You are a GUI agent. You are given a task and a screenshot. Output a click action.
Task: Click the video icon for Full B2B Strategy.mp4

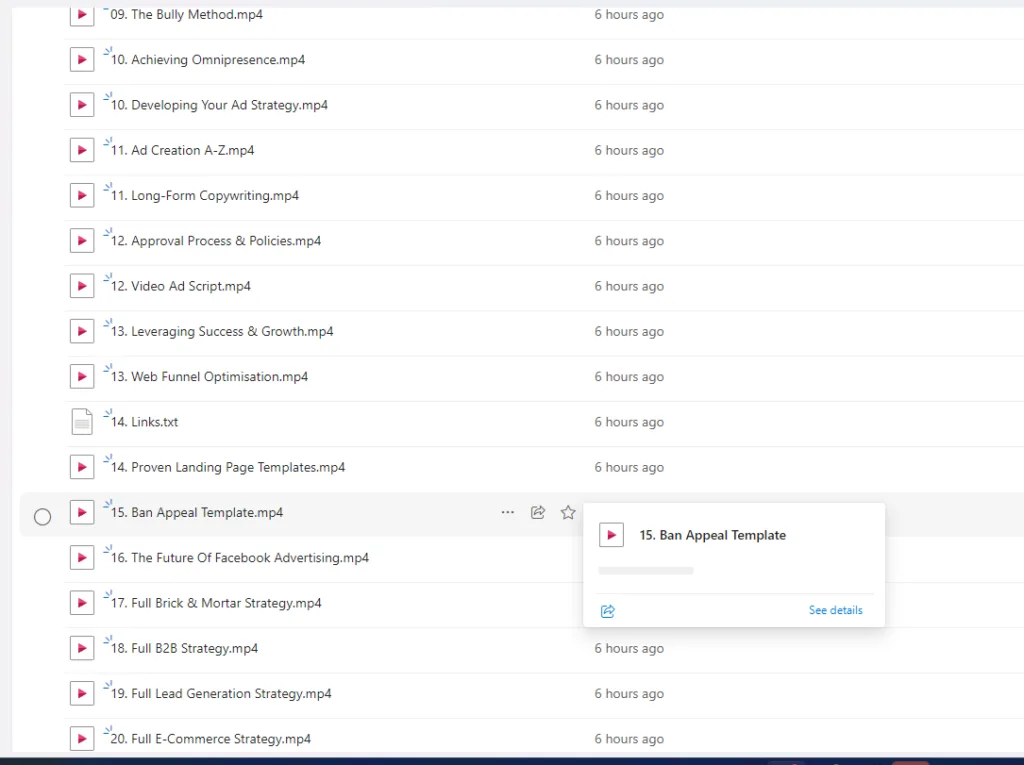click(81, 648)
